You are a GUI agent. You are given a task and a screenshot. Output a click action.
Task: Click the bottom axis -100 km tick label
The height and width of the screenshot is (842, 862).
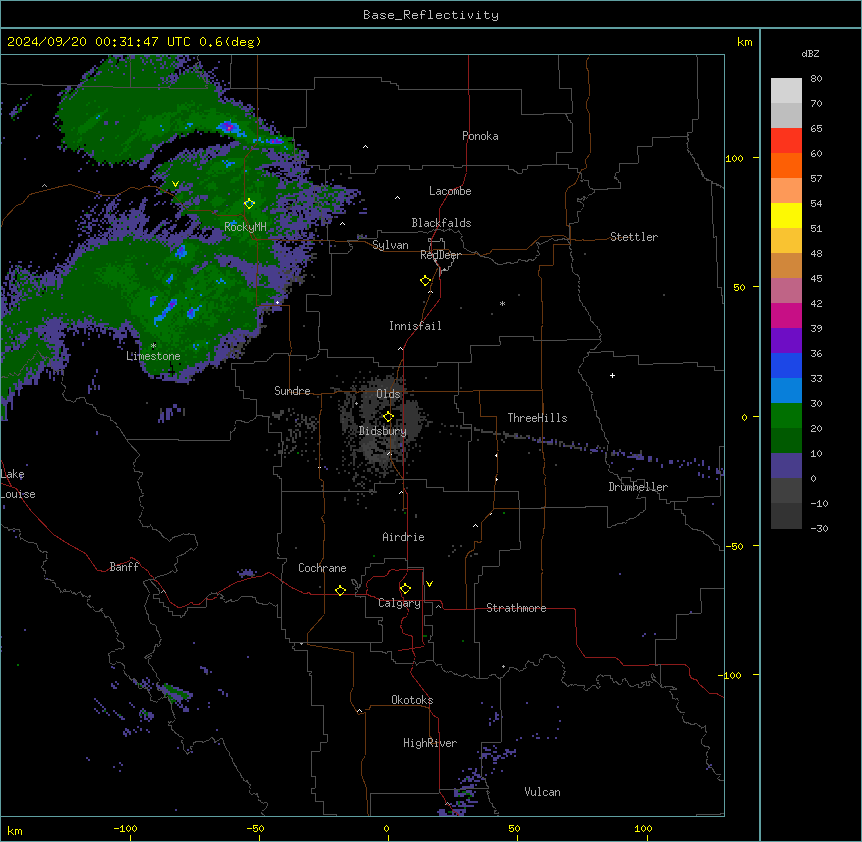pos(125,828)
